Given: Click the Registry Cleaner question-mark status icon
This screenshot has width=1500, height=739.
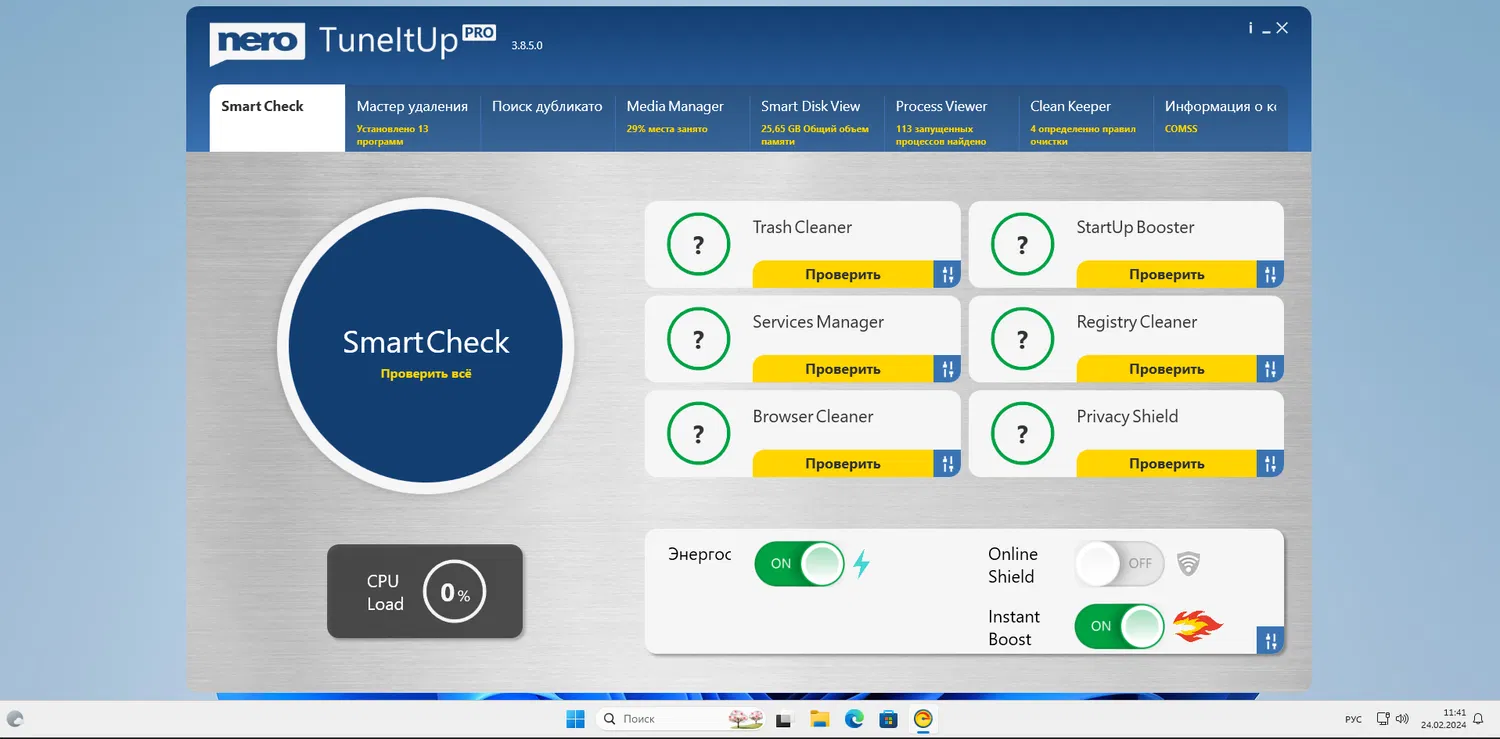Looking at the screenshot, I should point(1022,339).
